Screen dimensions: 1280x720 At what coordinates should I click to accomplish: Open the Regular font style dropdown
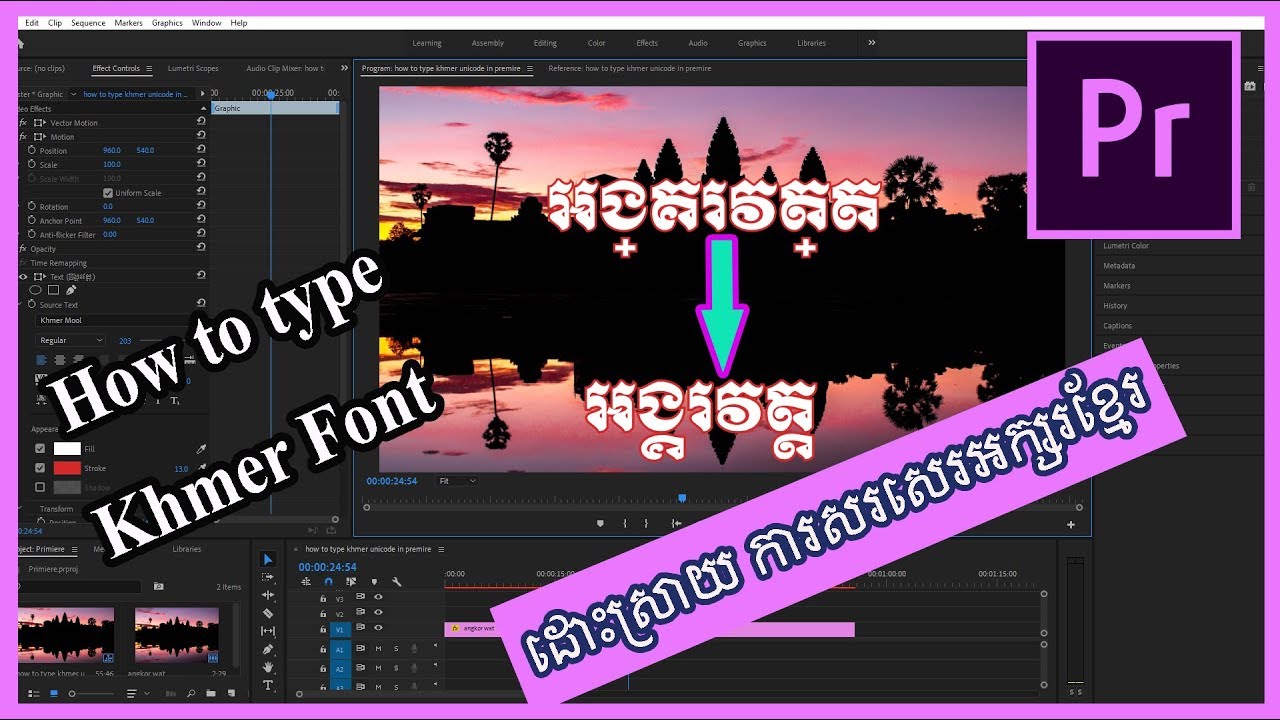click(70, 340)
